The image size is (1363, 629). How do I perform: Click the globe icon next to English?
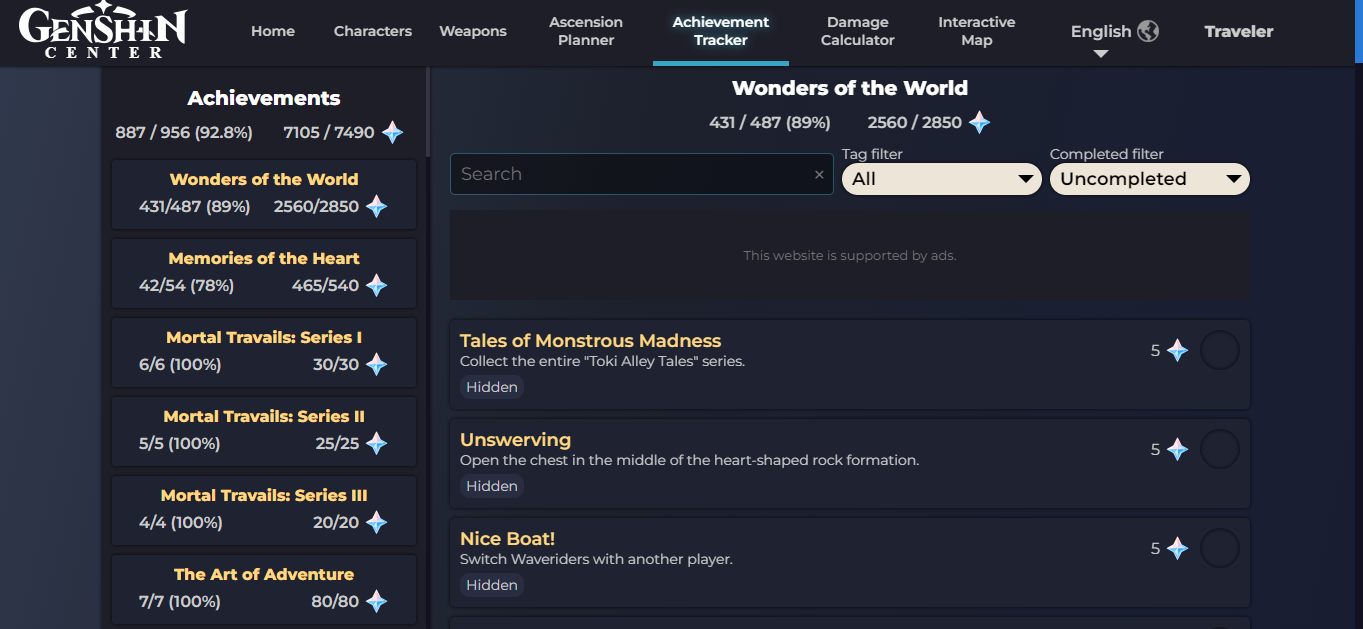click(1148, 31)
